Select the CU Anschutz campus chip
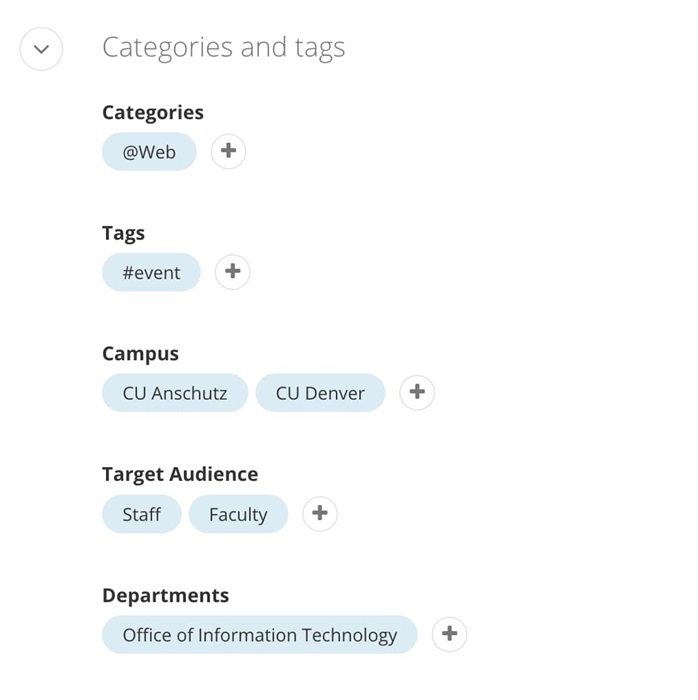Image resolution: width=698 pixels, height=700 pixels. [175, 392]
